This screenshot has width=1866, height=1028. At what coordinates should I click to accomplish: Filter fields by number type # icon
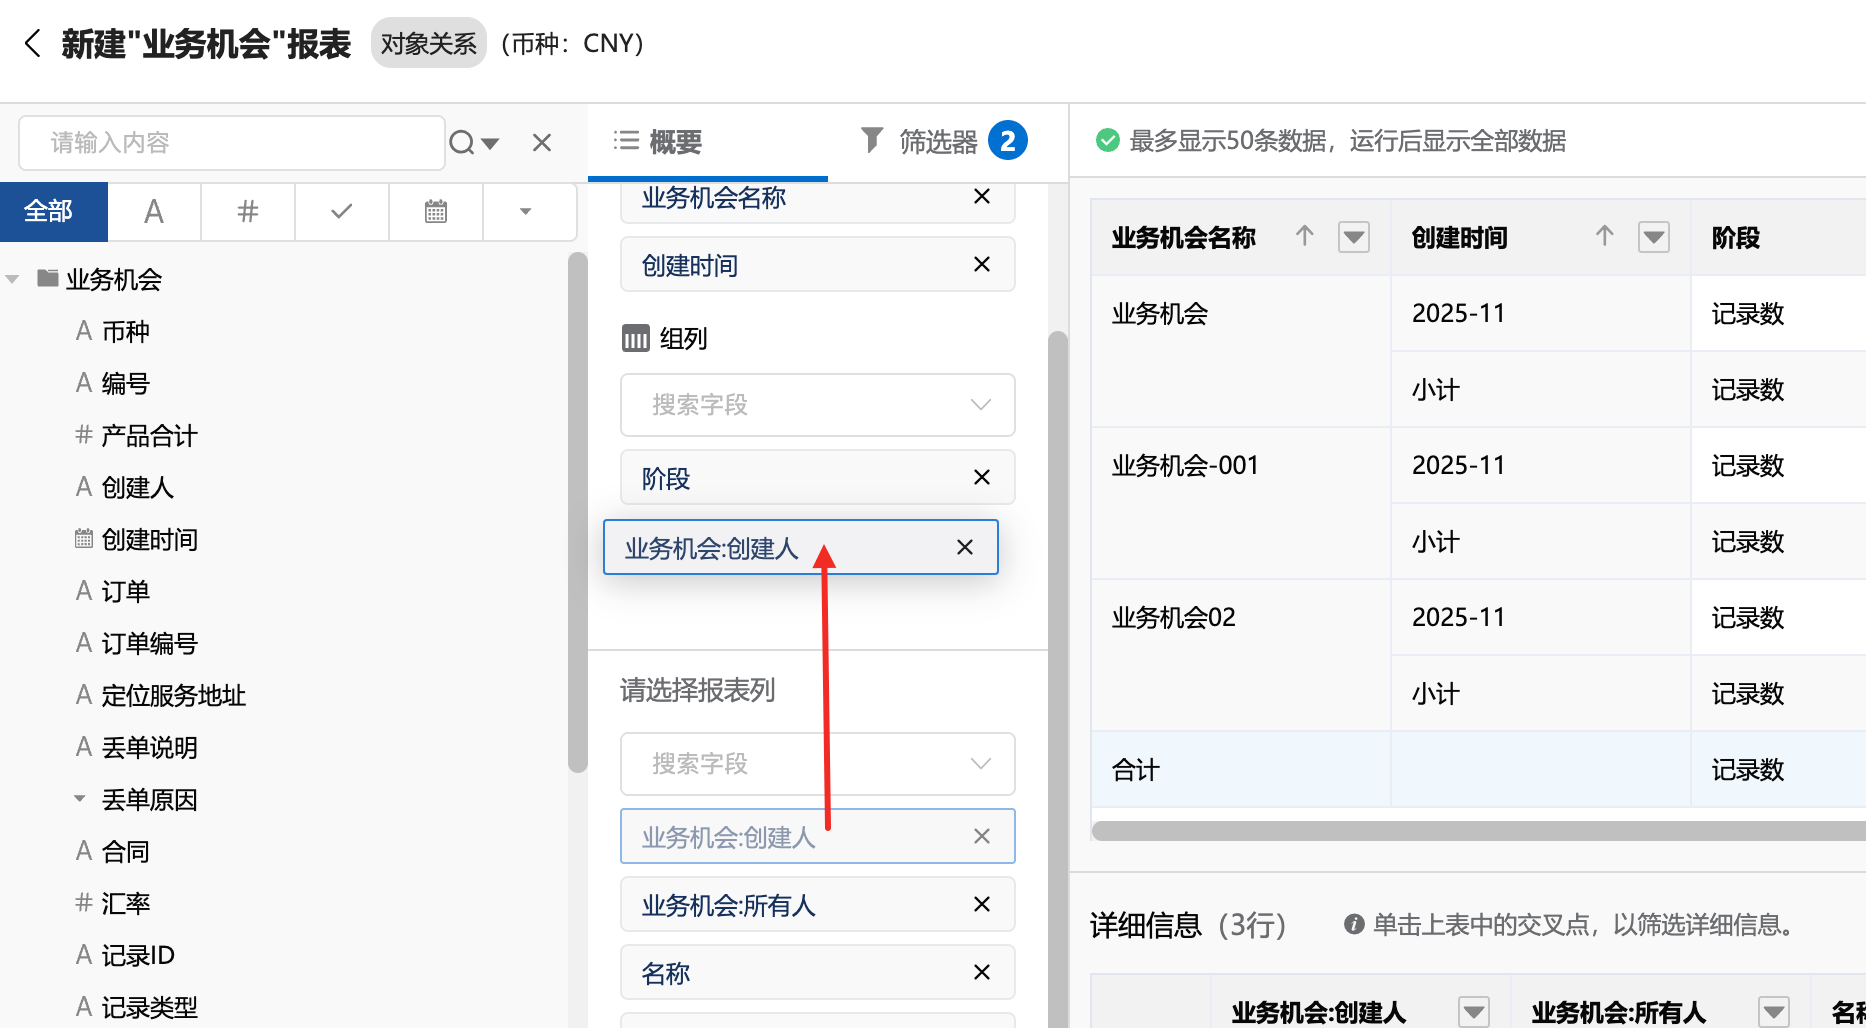pyautogui.click(x=248, y=212)
